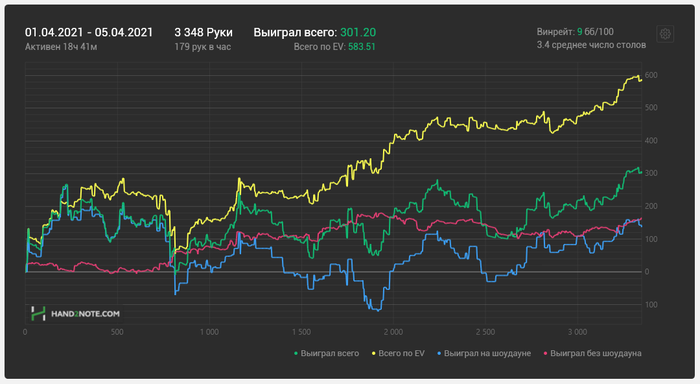Click the '1 500' label on the X axis

pyautogui.click(x=301, y=332)
